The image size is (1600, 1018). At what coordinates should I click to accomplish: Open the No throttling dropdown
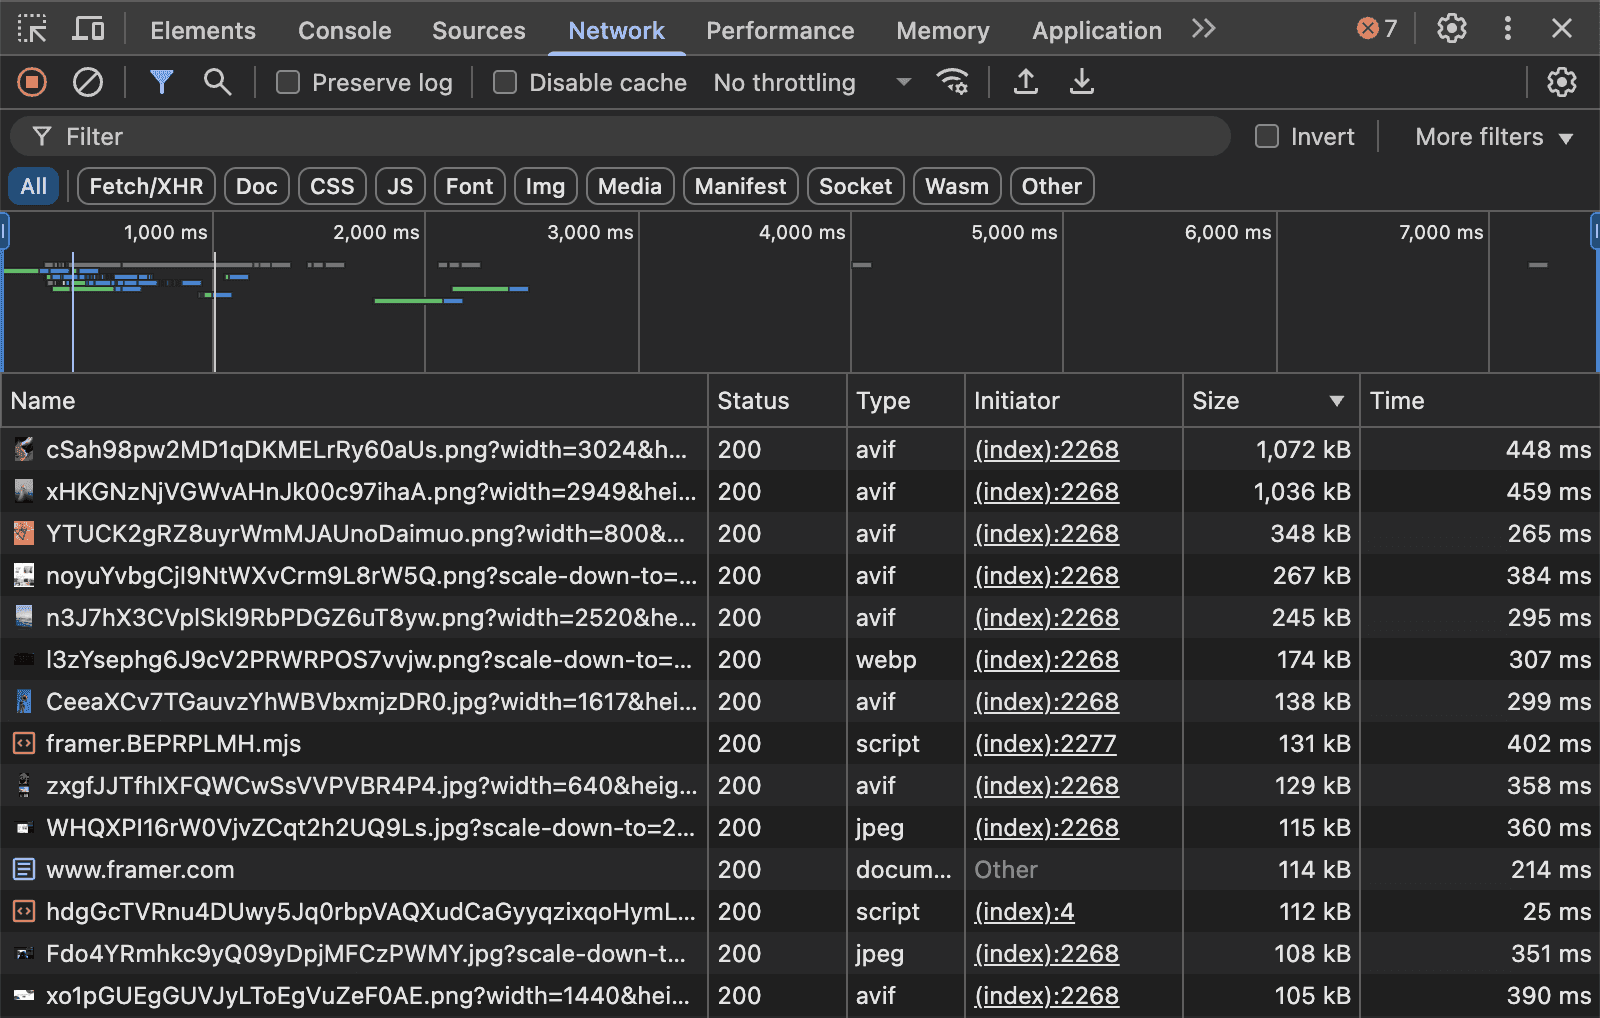[x=808, y=82]
